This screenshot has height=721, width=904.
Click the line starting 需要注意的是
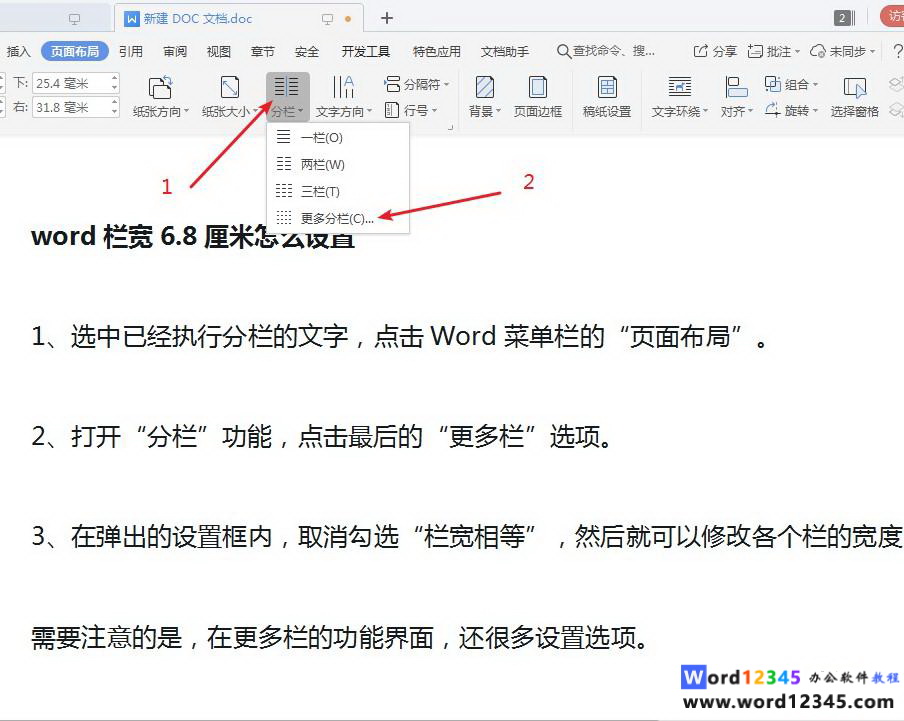341,637
